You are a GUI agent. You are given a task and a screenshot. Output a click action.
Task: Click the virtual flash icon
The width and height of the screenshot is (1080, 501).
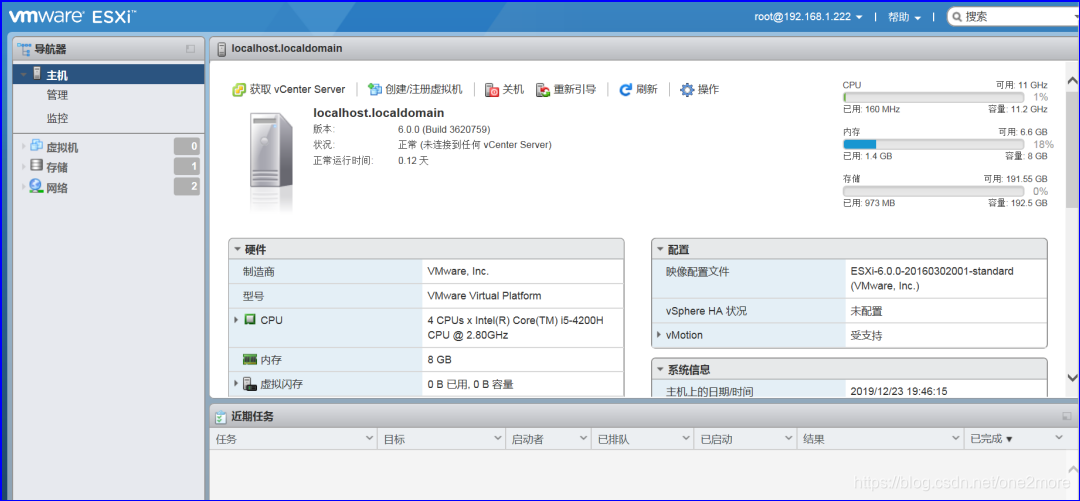(249, 384)
